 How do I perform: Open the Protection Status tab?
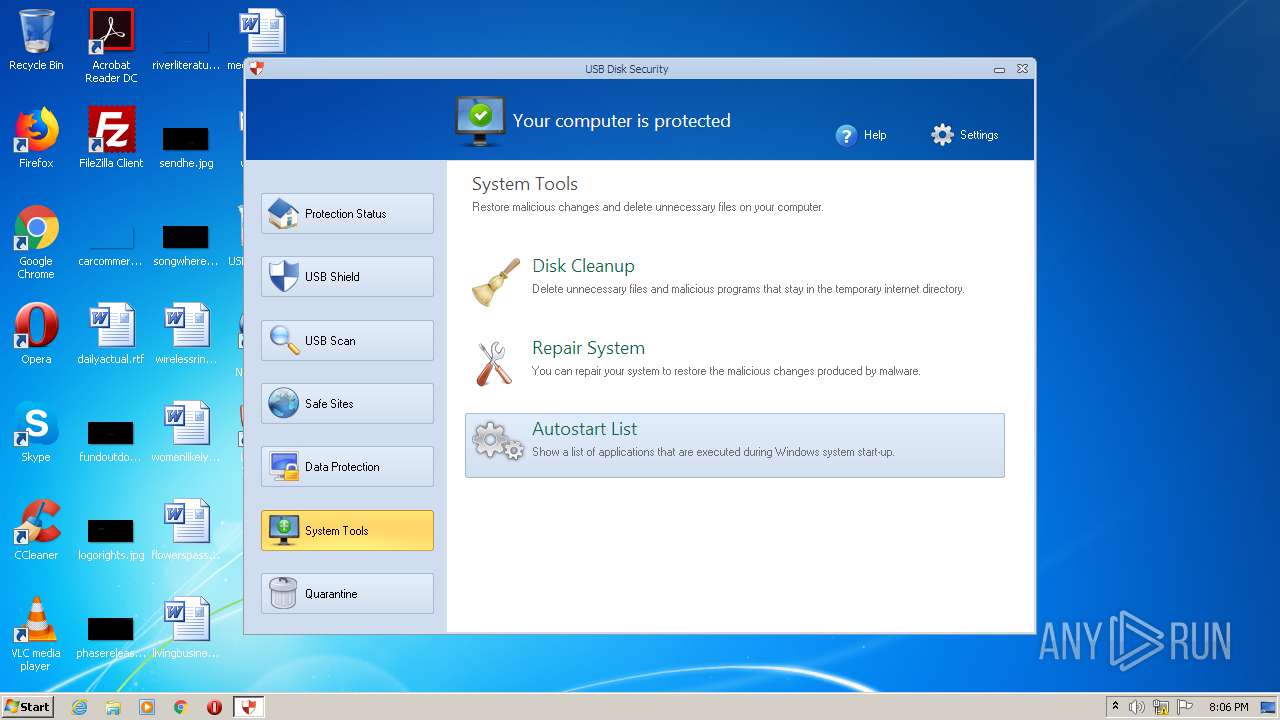(x=347, y=213)
